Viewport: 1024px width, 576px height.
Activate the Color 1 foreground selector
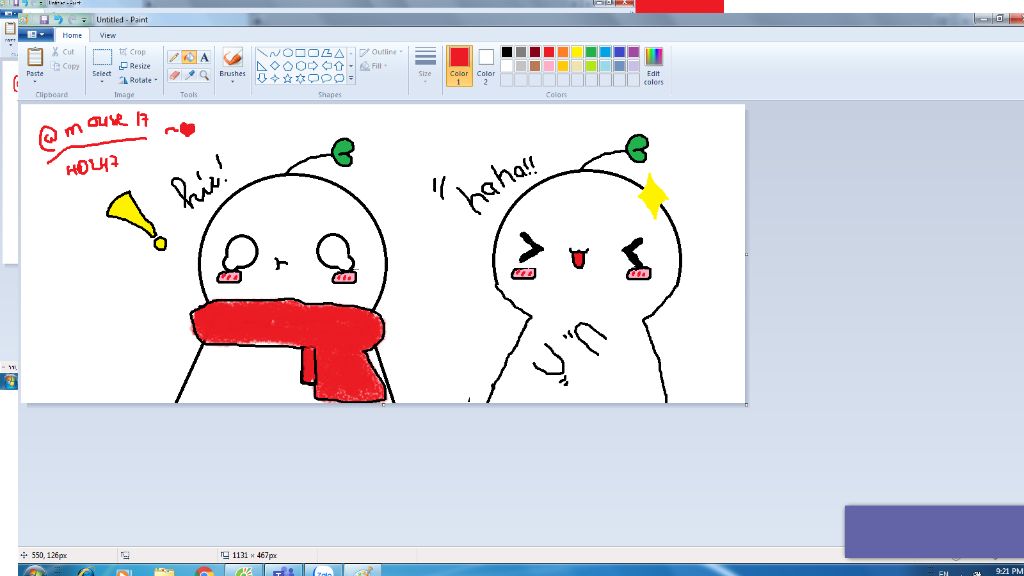pos(458,66)
